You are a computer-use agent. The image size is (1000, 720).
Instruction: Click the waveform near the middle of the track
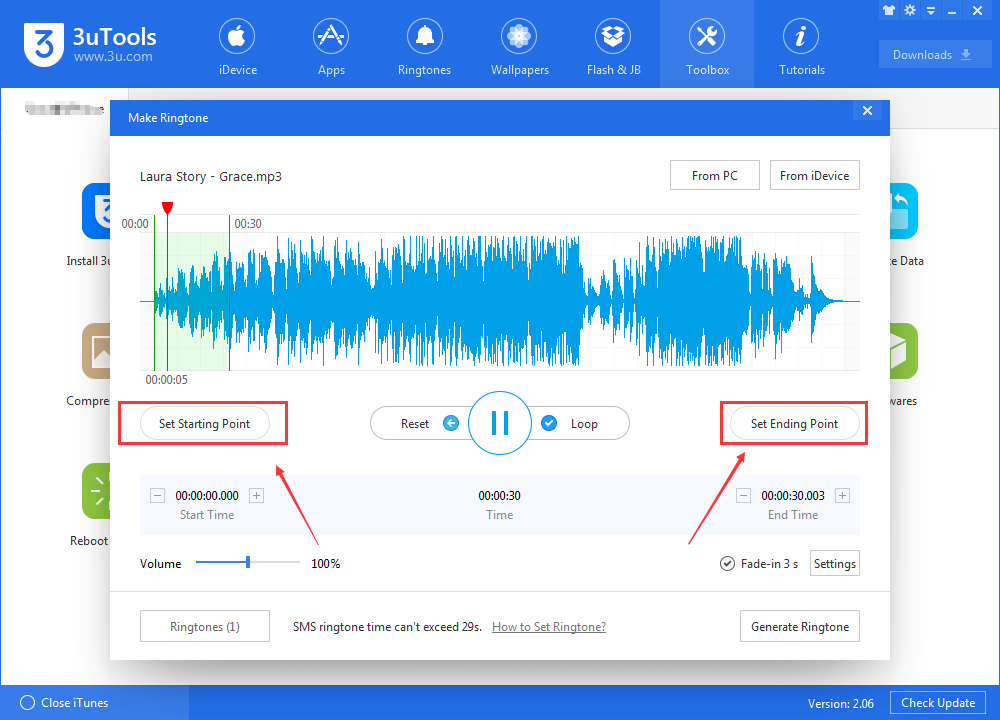pyautogui.click(x=500, y=301)
